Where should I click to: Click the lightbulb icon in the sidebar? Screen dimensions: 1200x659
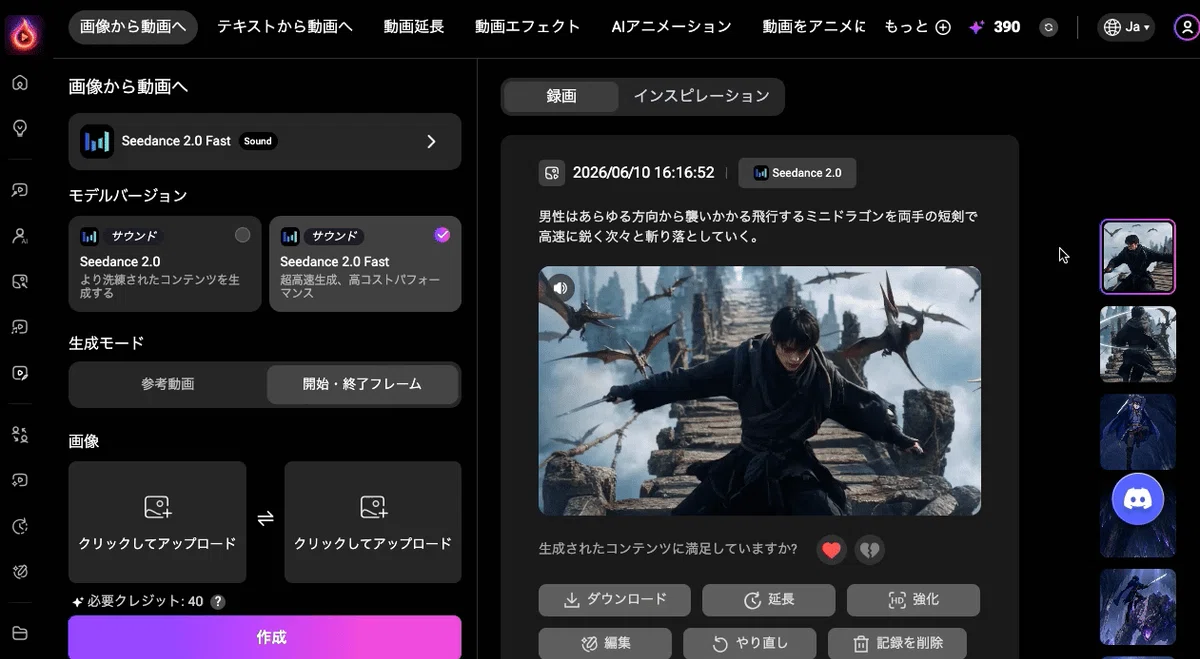(19, 128)
